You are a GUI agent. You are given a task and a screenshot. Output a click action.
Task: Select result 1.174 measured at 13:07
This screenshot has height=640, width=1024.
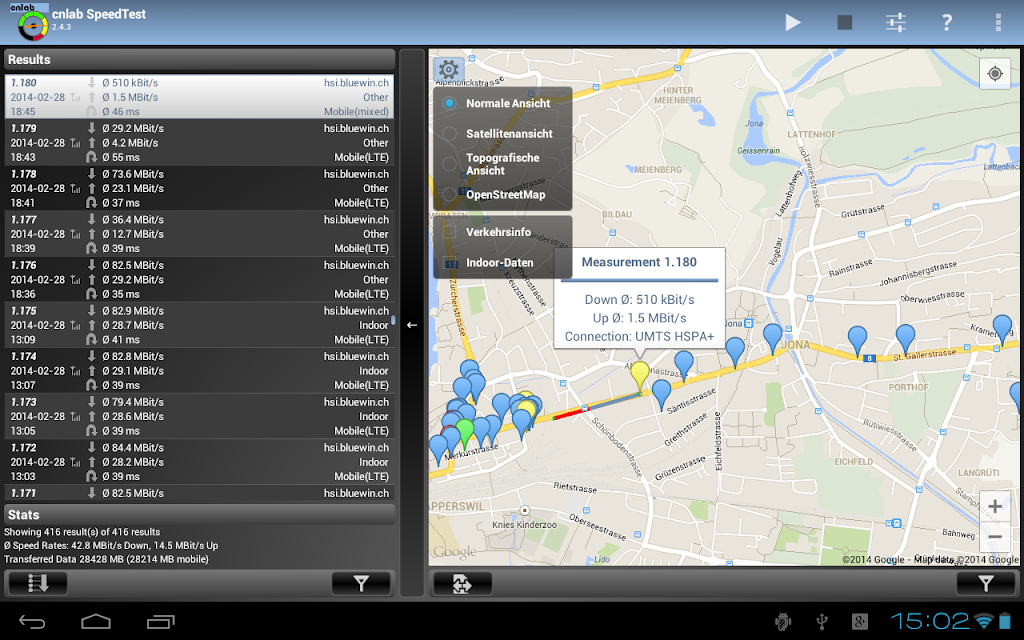(x=199, y=371)
